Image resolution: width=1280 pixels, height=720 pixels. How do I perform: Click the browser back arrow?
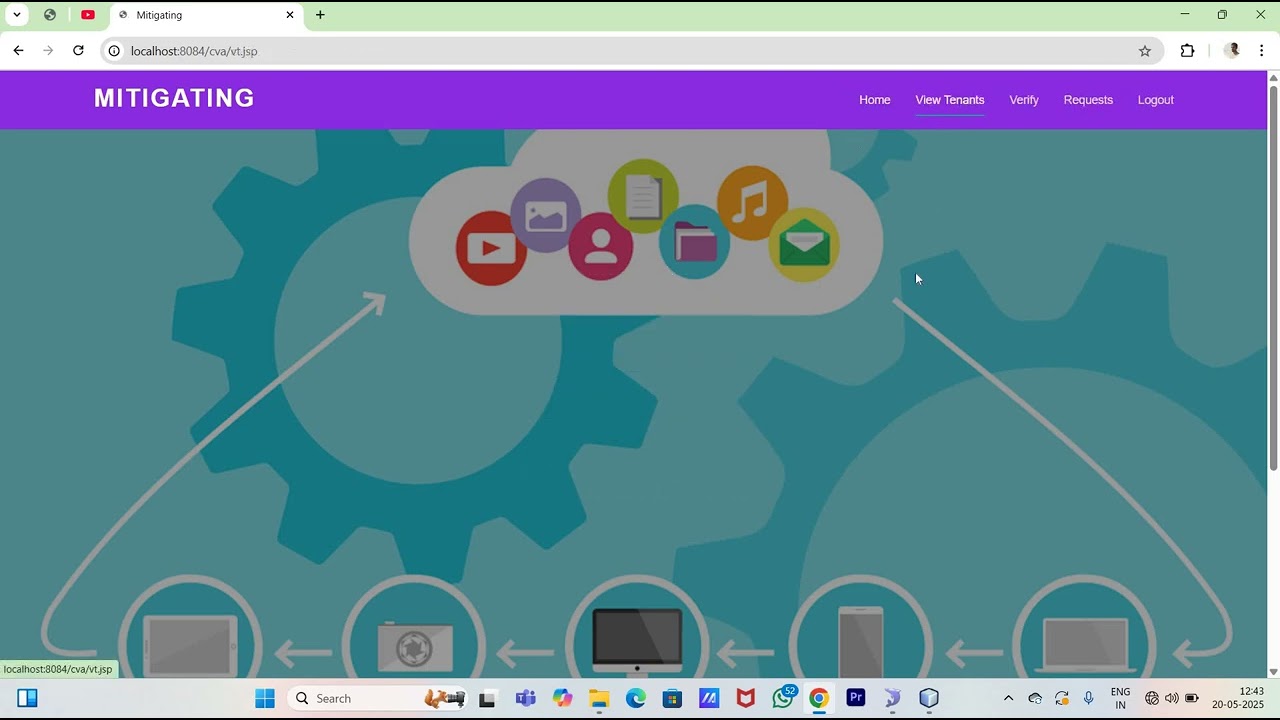tap(18, 51)
